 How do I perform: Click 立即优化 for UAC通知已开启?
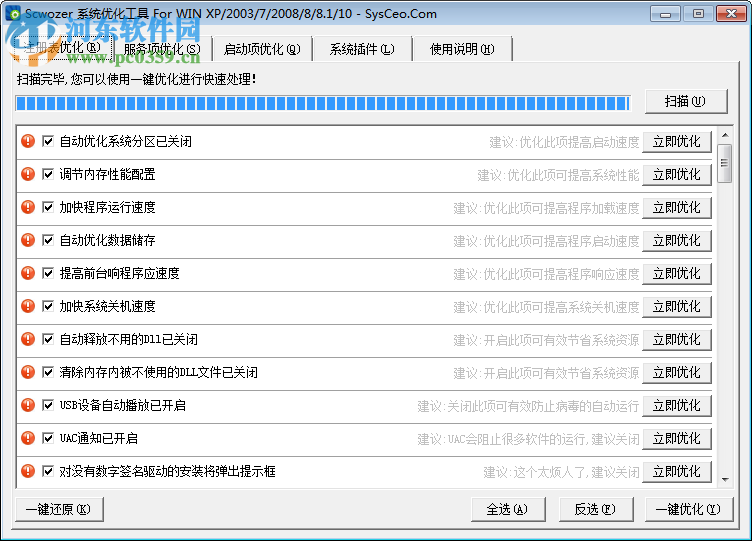[x=676, y=438]
